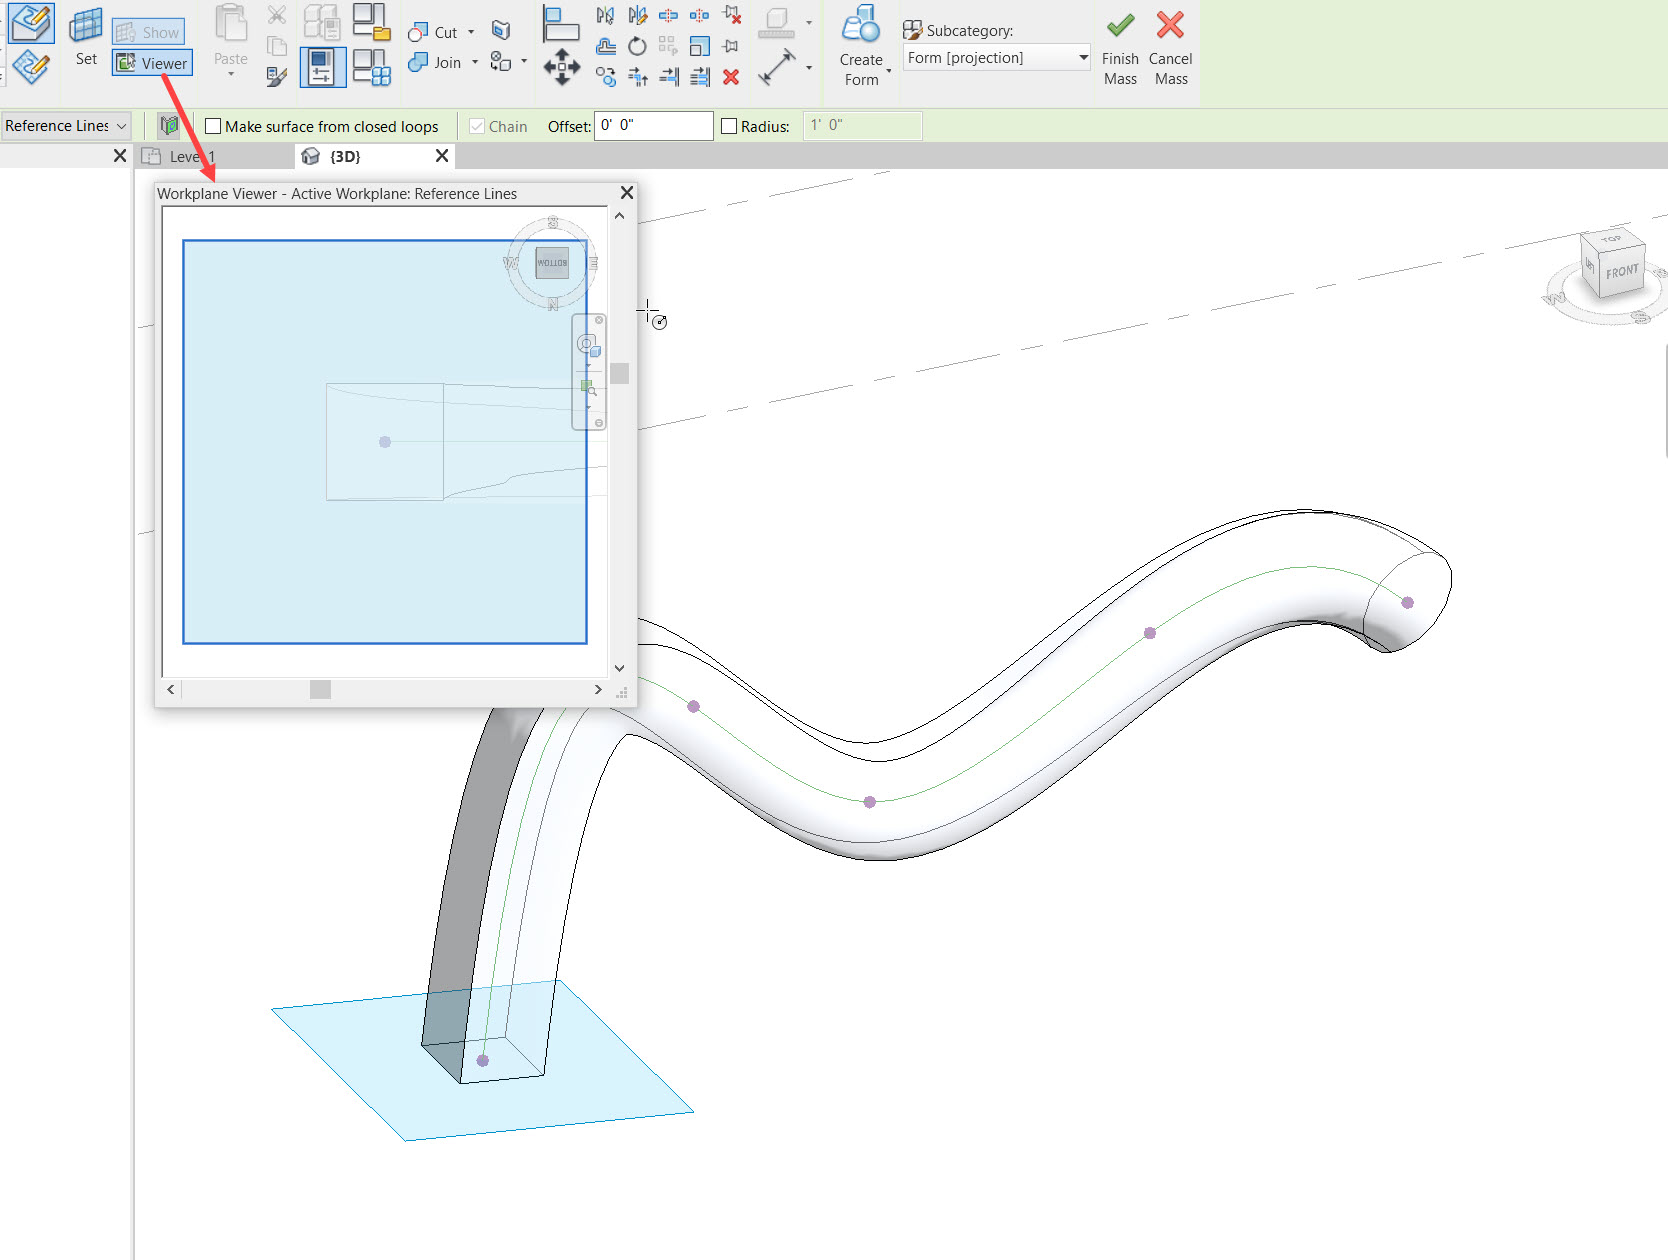Select the red Delete tool
The width and height of the screenshot is (1668, 1260).
pos(732,76)
